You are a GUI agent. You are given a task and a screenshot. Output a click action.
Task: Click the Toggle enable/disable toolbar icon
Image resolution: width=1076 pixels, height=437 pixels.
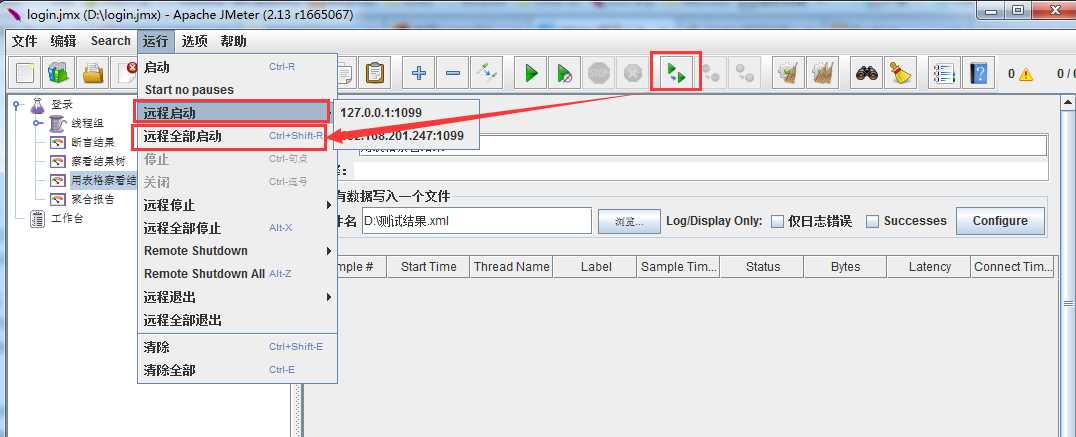[487, 72]
